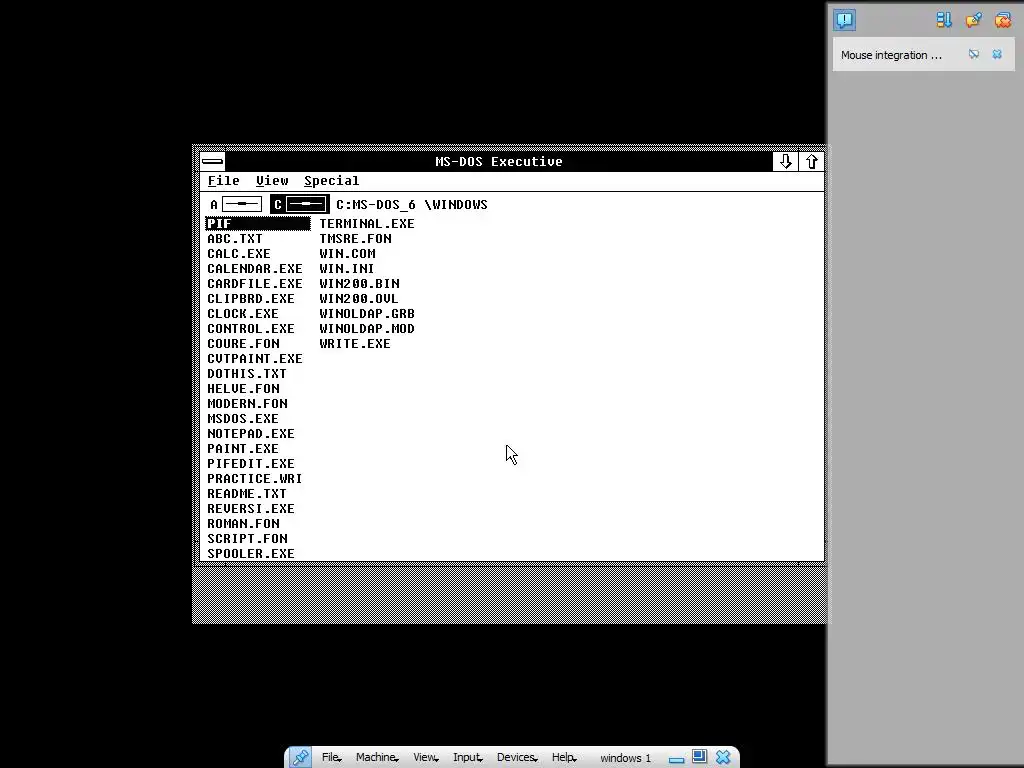Select WRITE.EXE file

pos(355,344)
